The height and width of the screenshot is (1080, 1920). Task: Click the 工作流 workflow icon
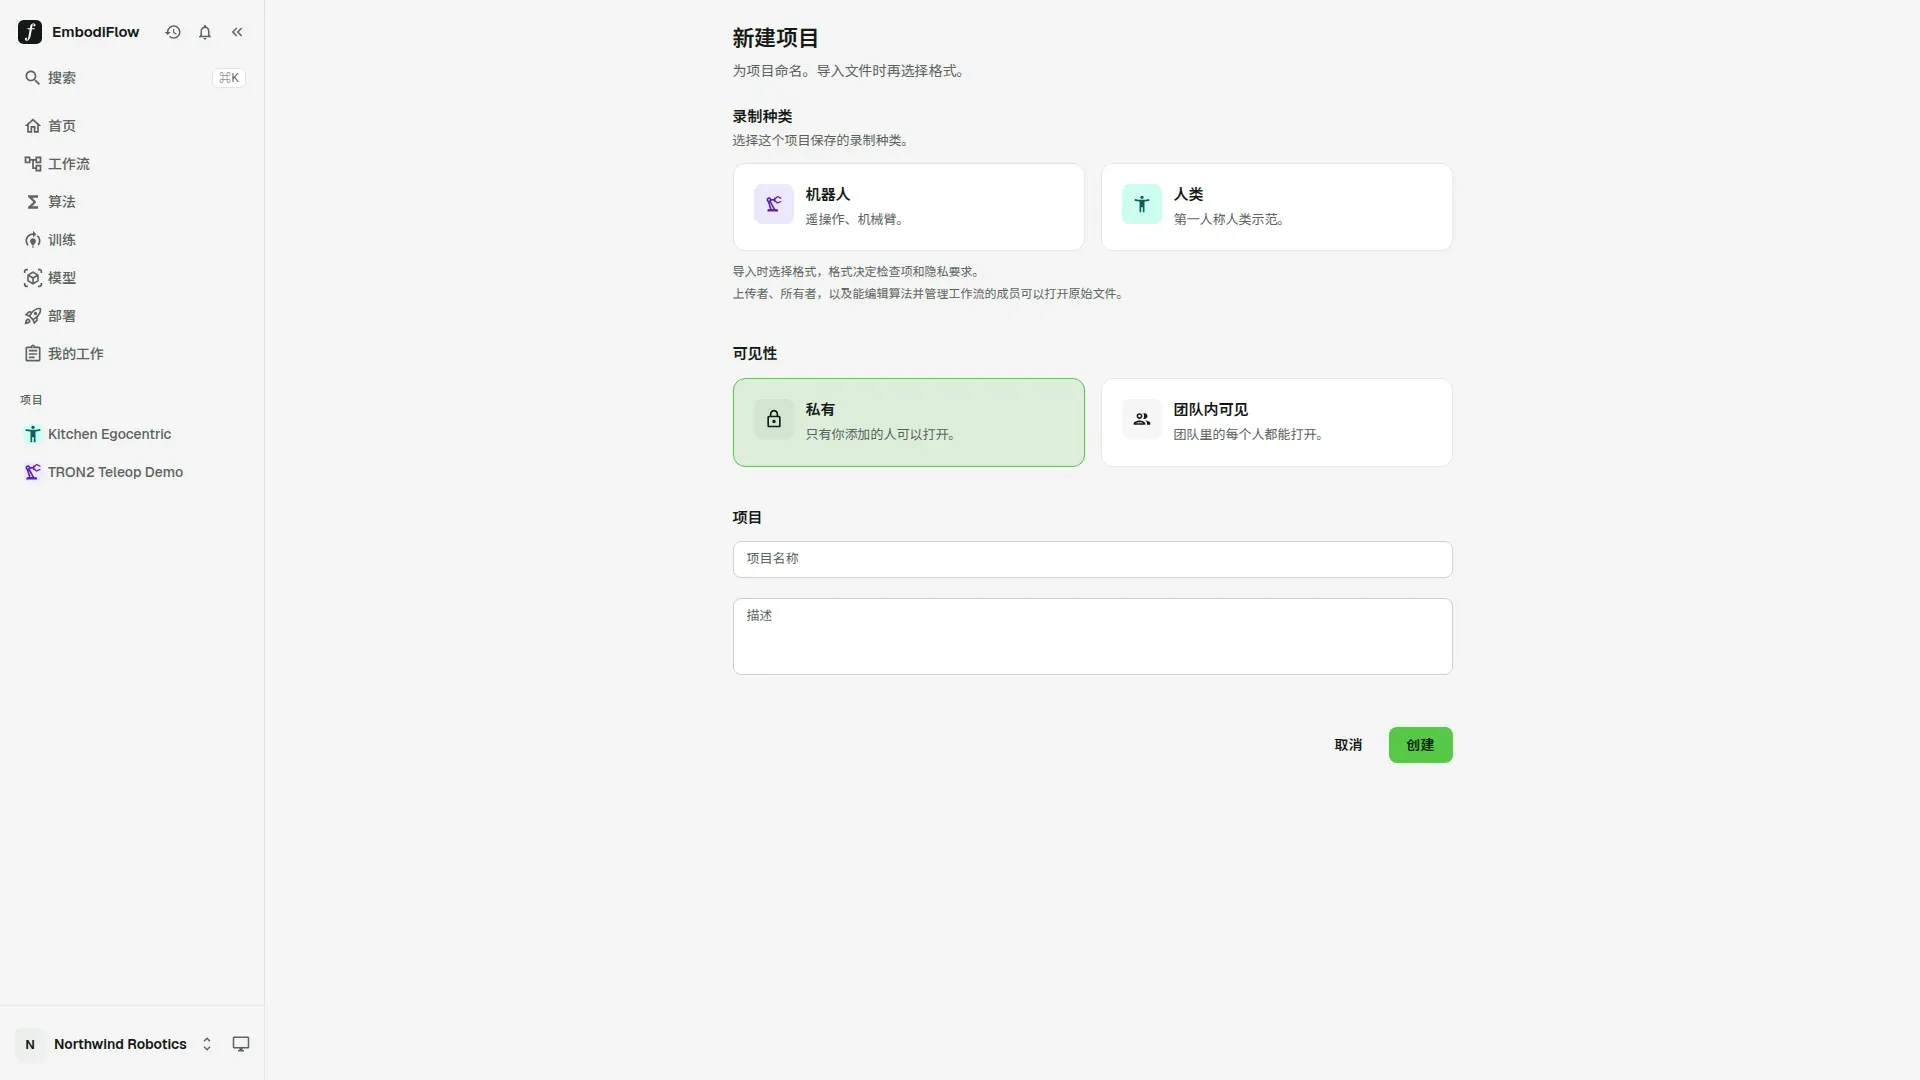tap(33, 164)
